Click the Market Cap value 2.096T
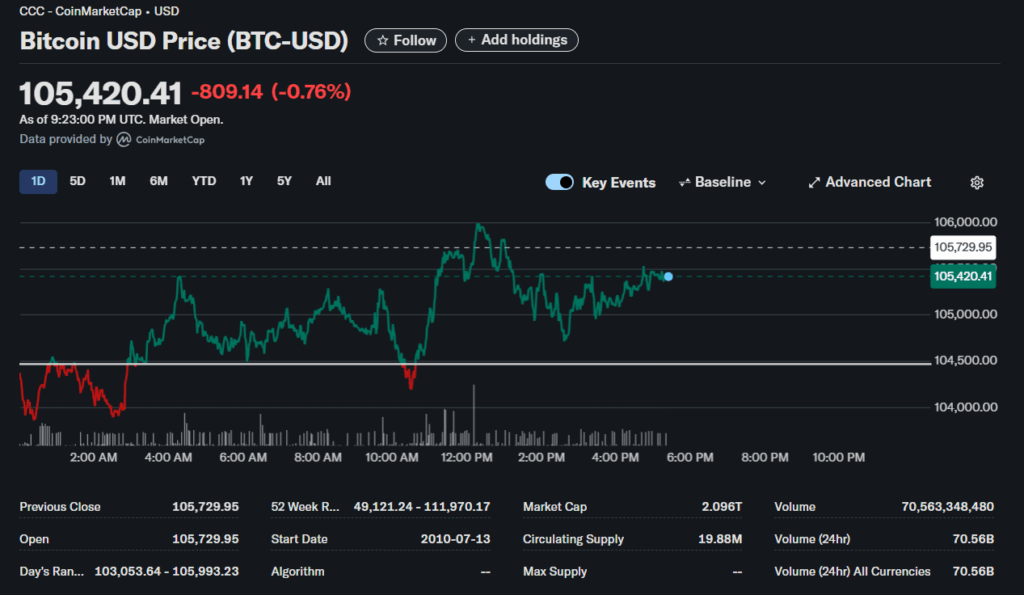This screenshot has height=595, width=1024. [x=722, y=507]
